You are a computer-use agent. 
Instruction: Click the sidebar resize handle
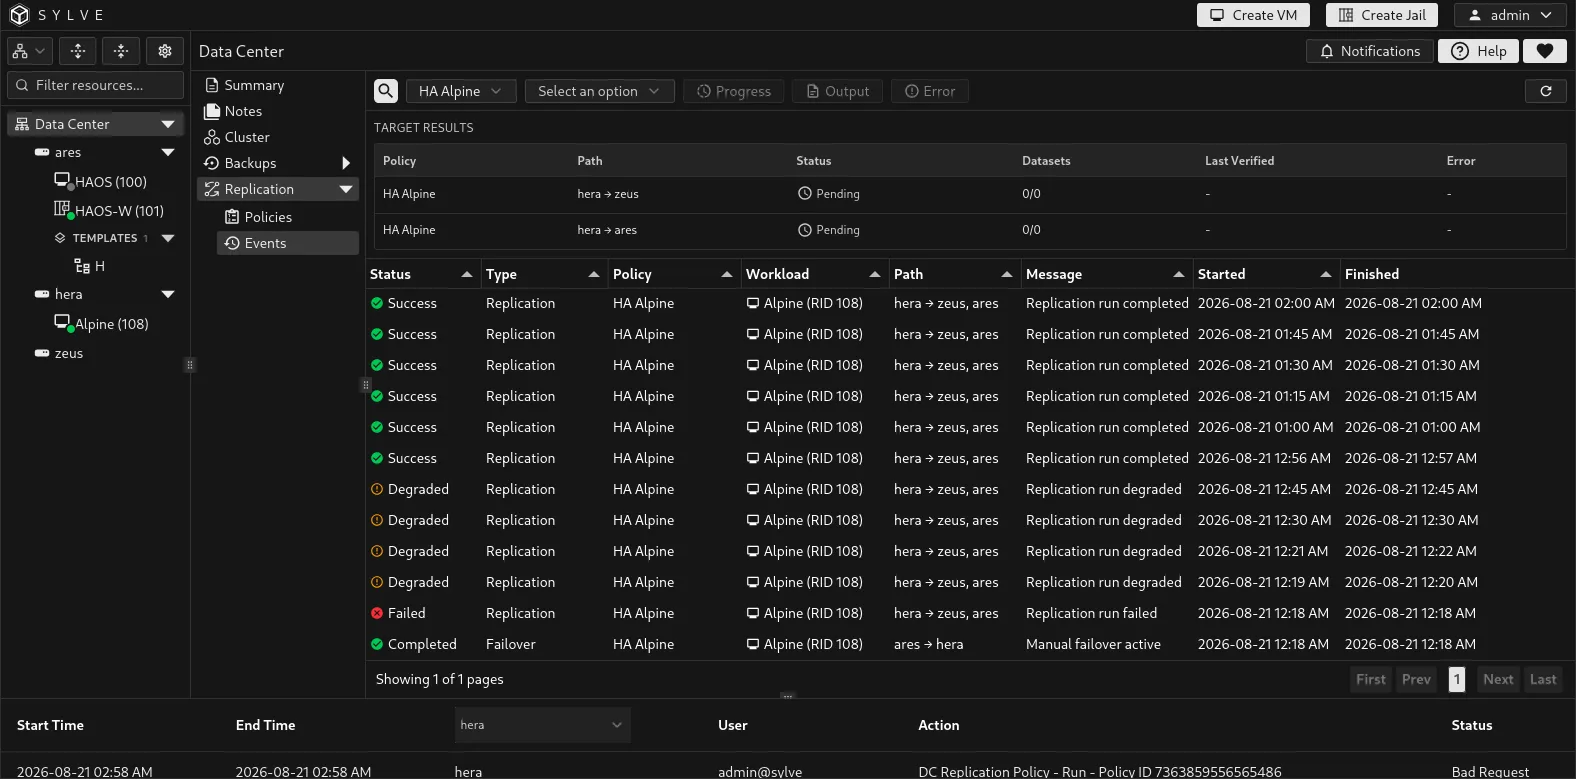189,365
